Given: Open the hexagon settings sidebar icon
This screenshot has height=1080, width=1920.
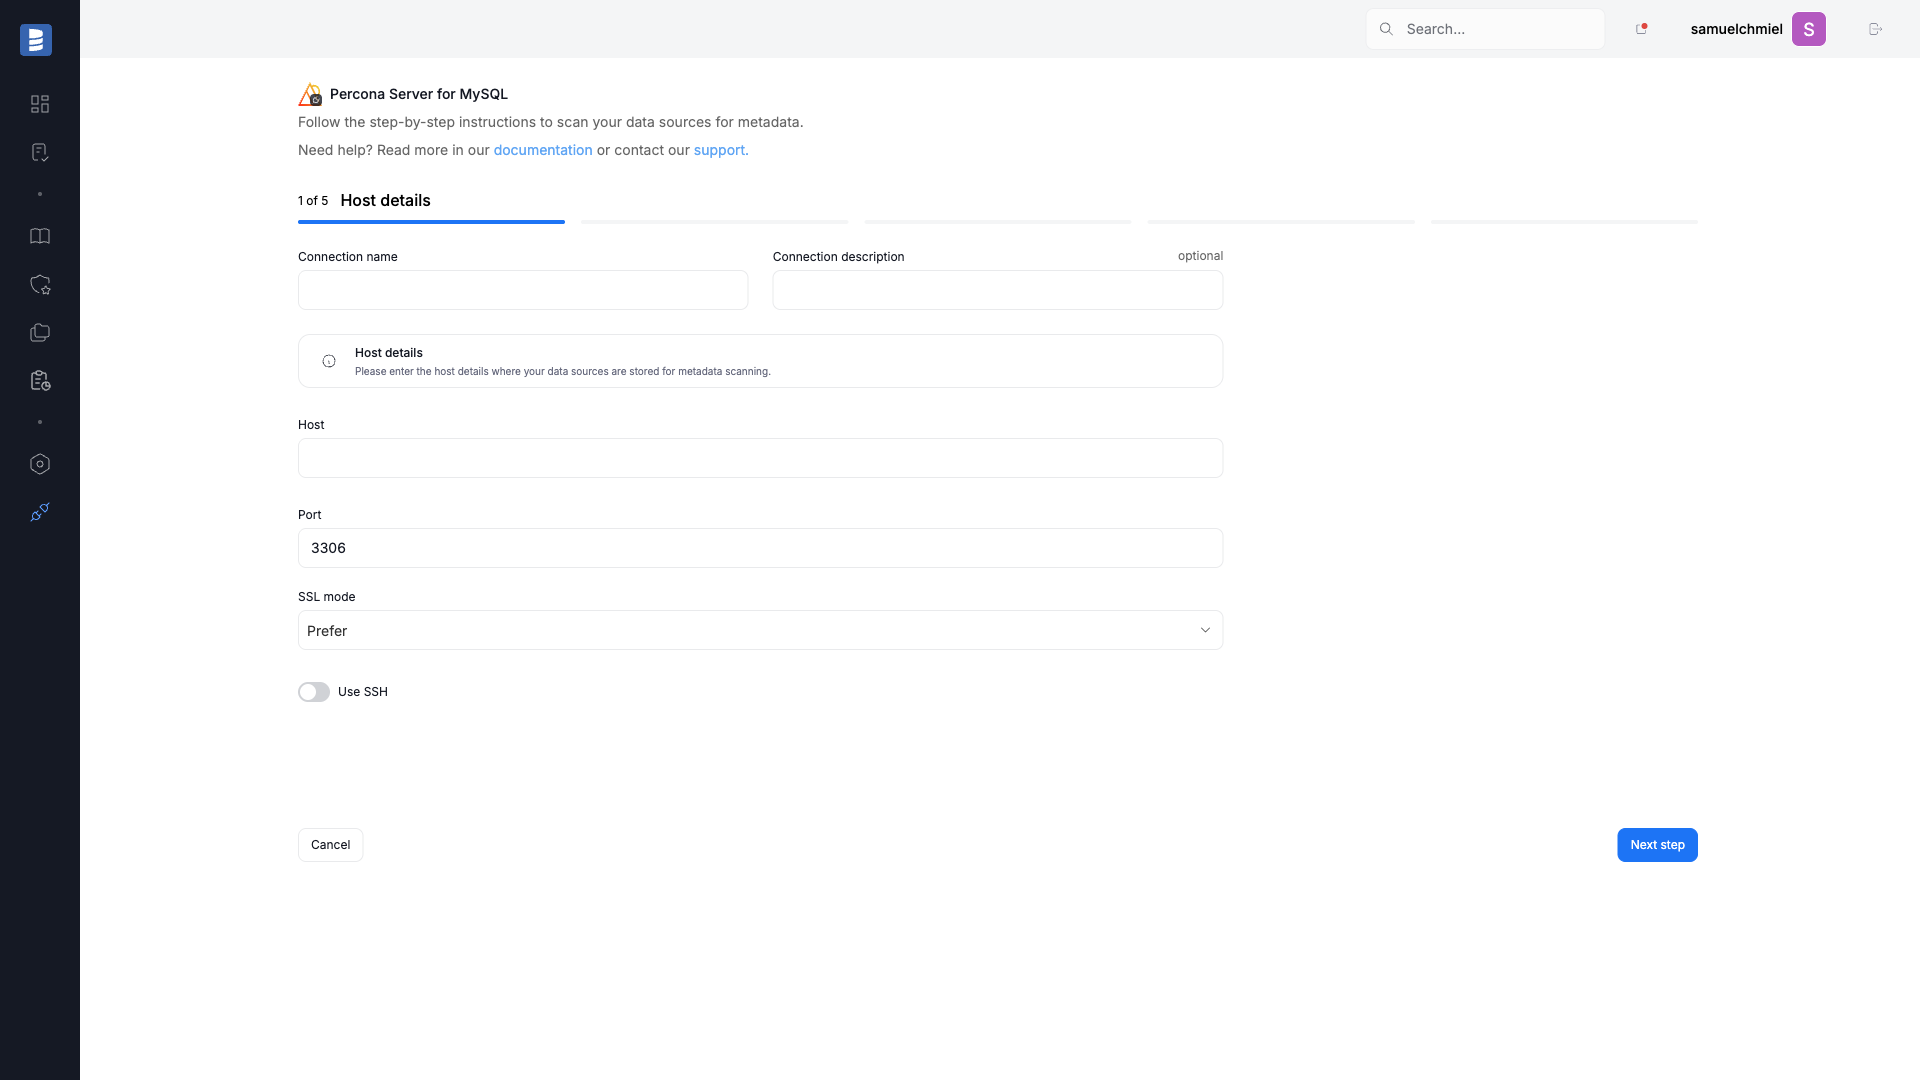Looking at the screenshot, I should [x=40, y=464].
